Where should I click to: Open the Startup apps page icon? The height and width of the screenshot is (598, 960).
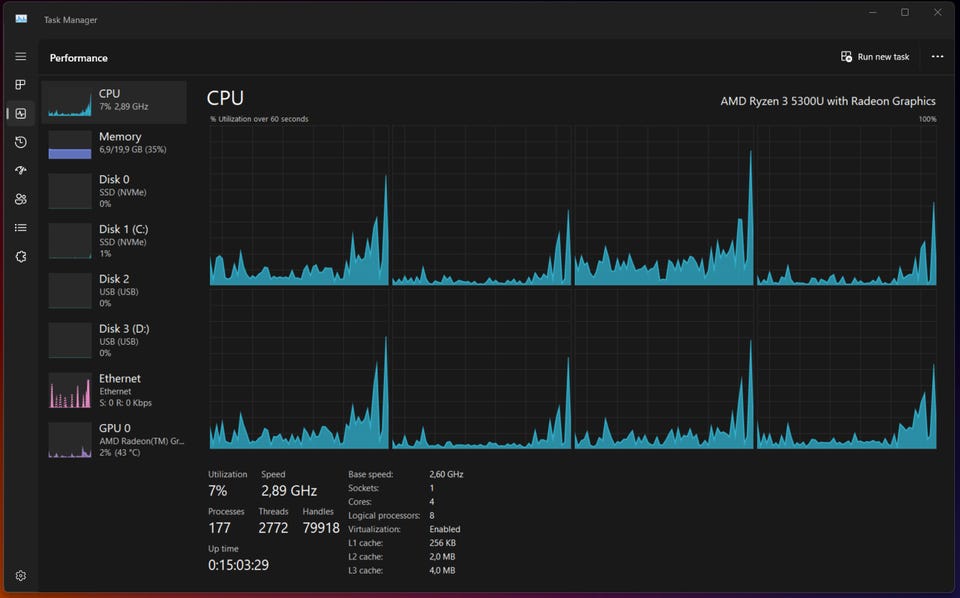pos(21,170)
